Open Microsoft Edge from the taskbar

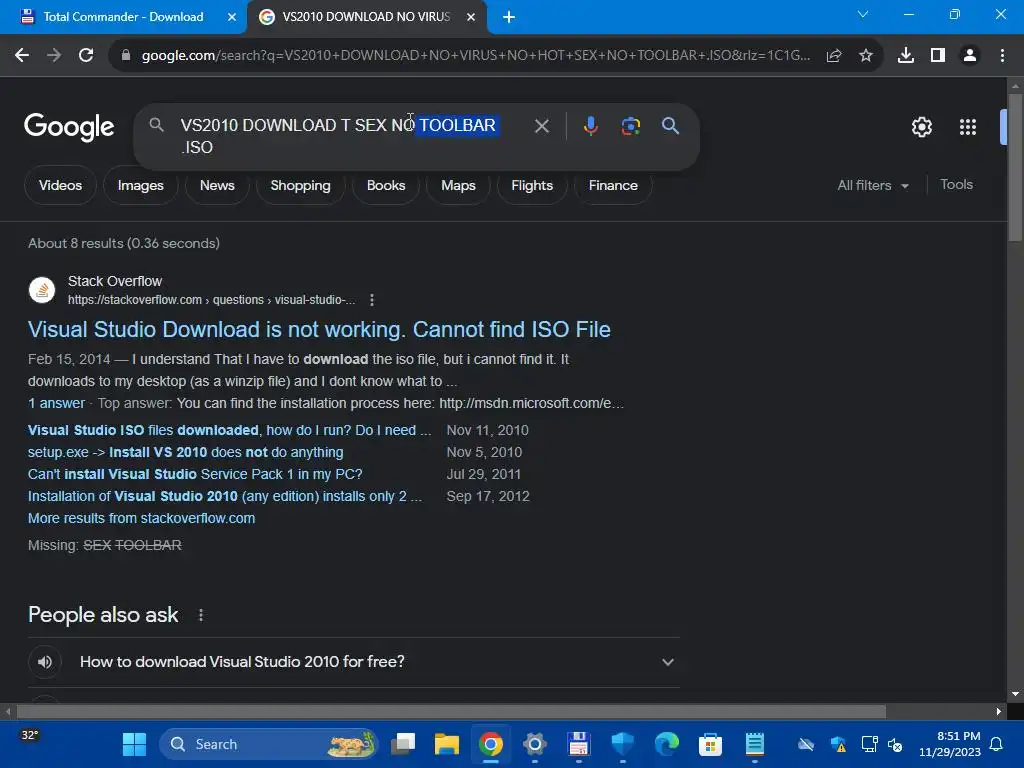[667, 744]
